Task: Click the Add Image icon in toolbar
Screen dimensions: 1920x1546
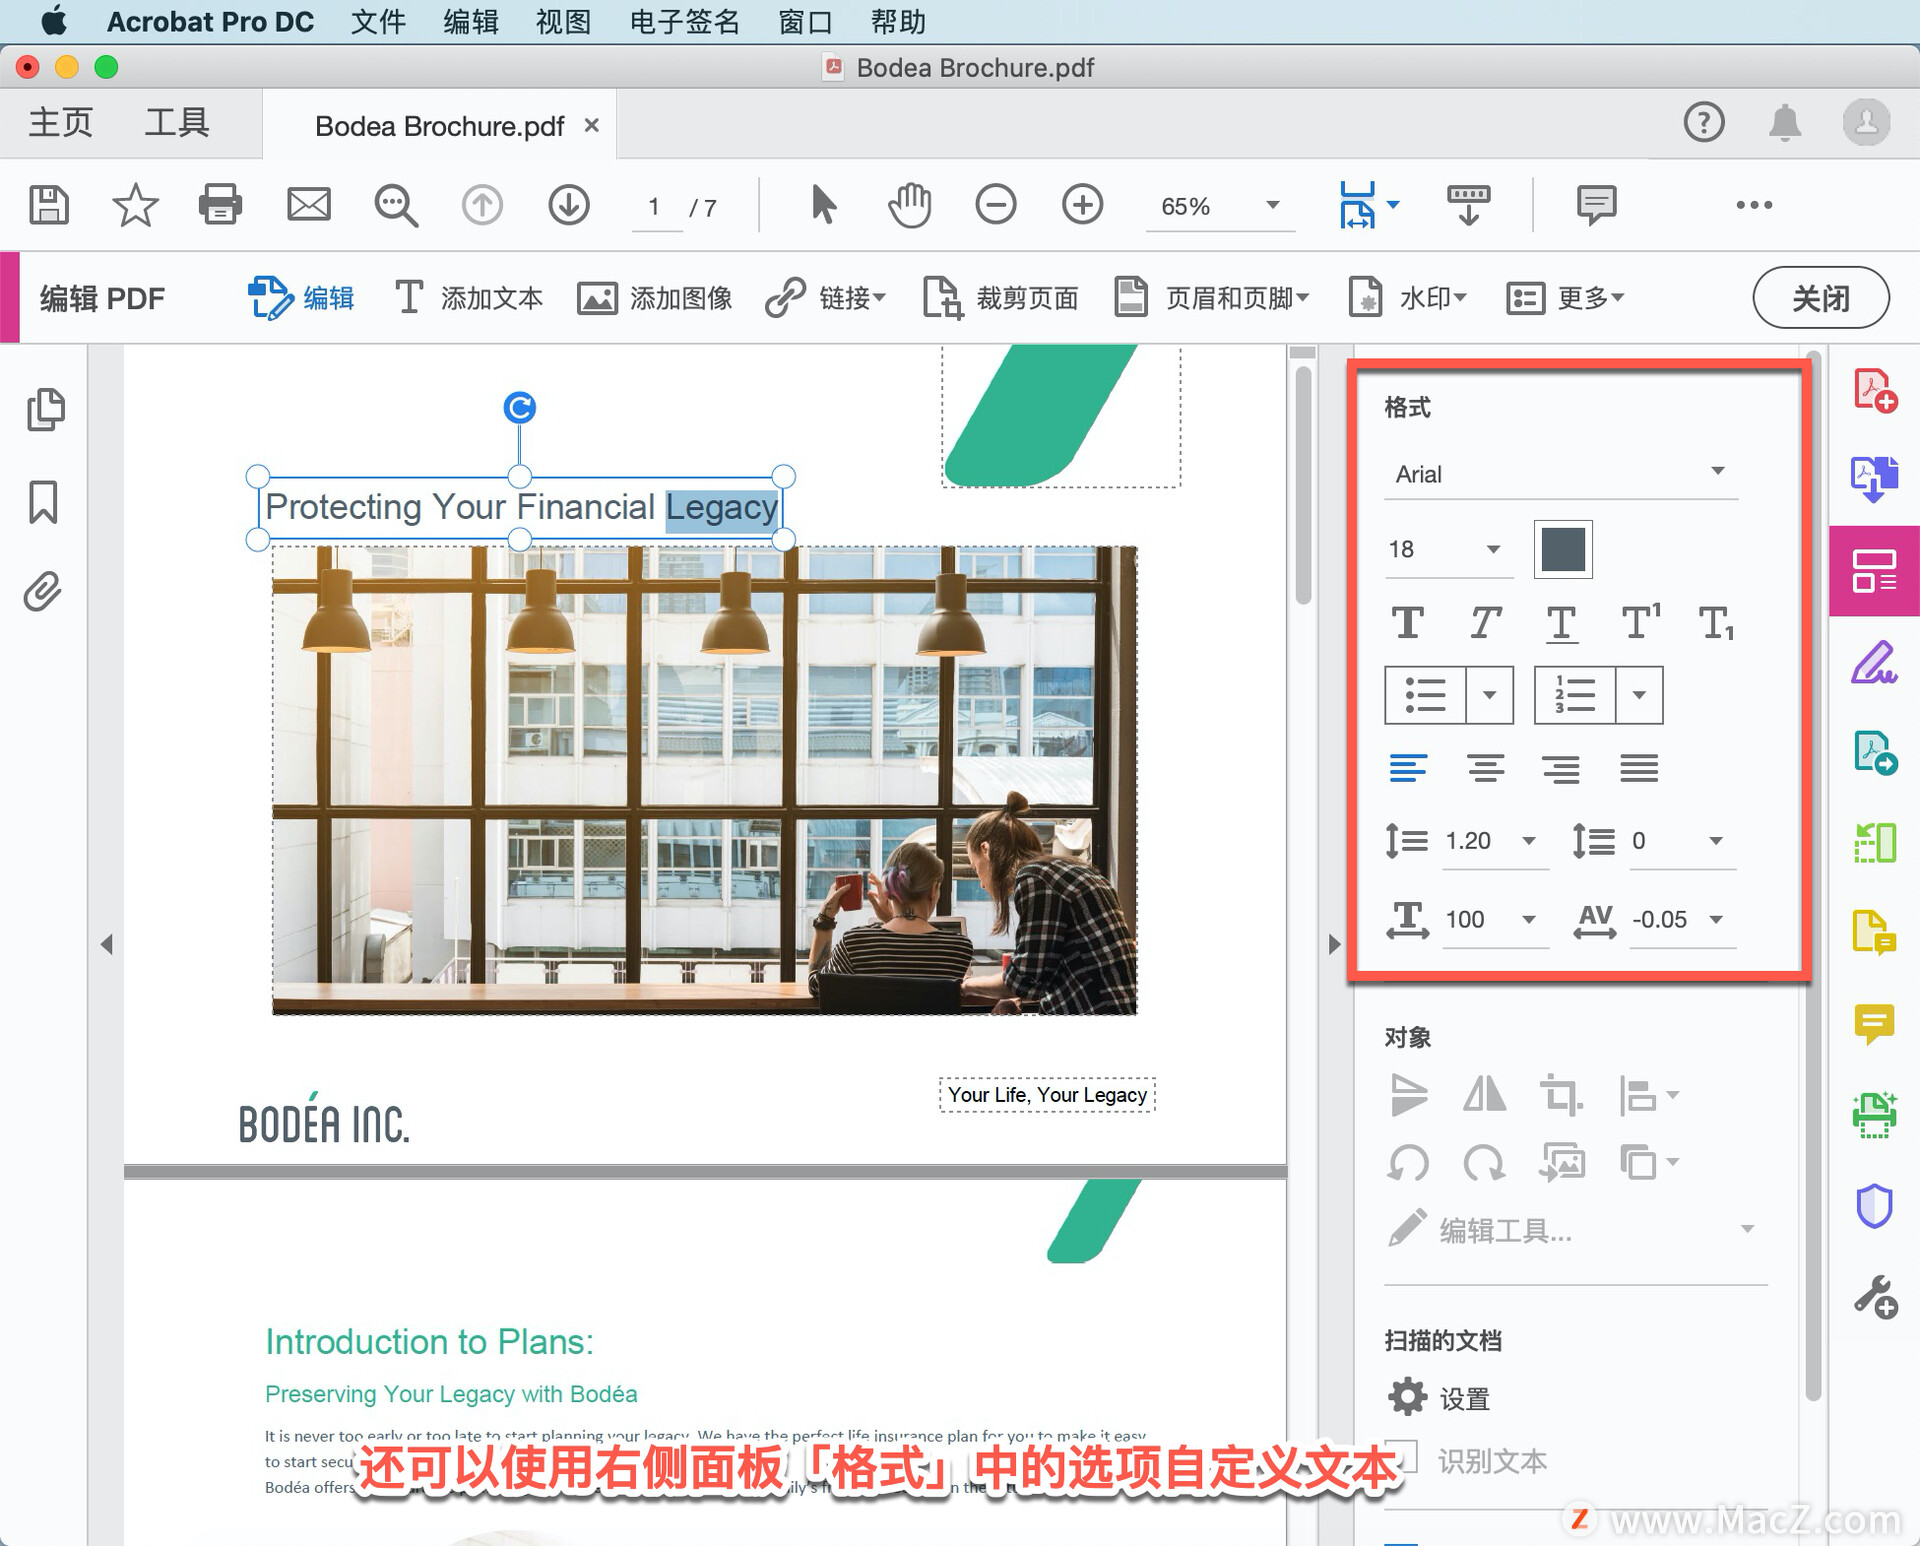Action: click(x=597, y=298)
